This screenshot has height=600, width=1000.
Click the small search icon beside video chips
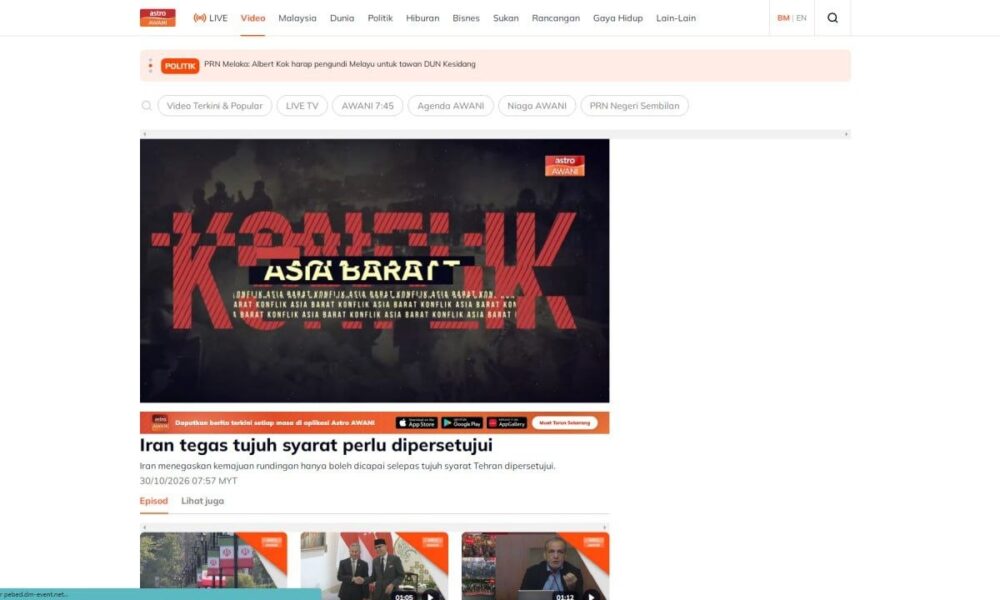(x=147, y=106)
